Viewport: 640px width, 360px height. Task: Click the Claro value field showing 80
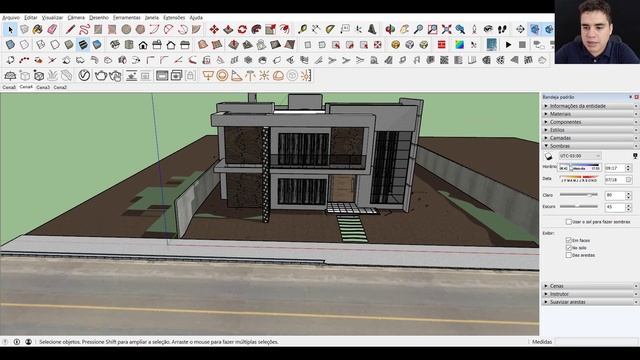614,196
